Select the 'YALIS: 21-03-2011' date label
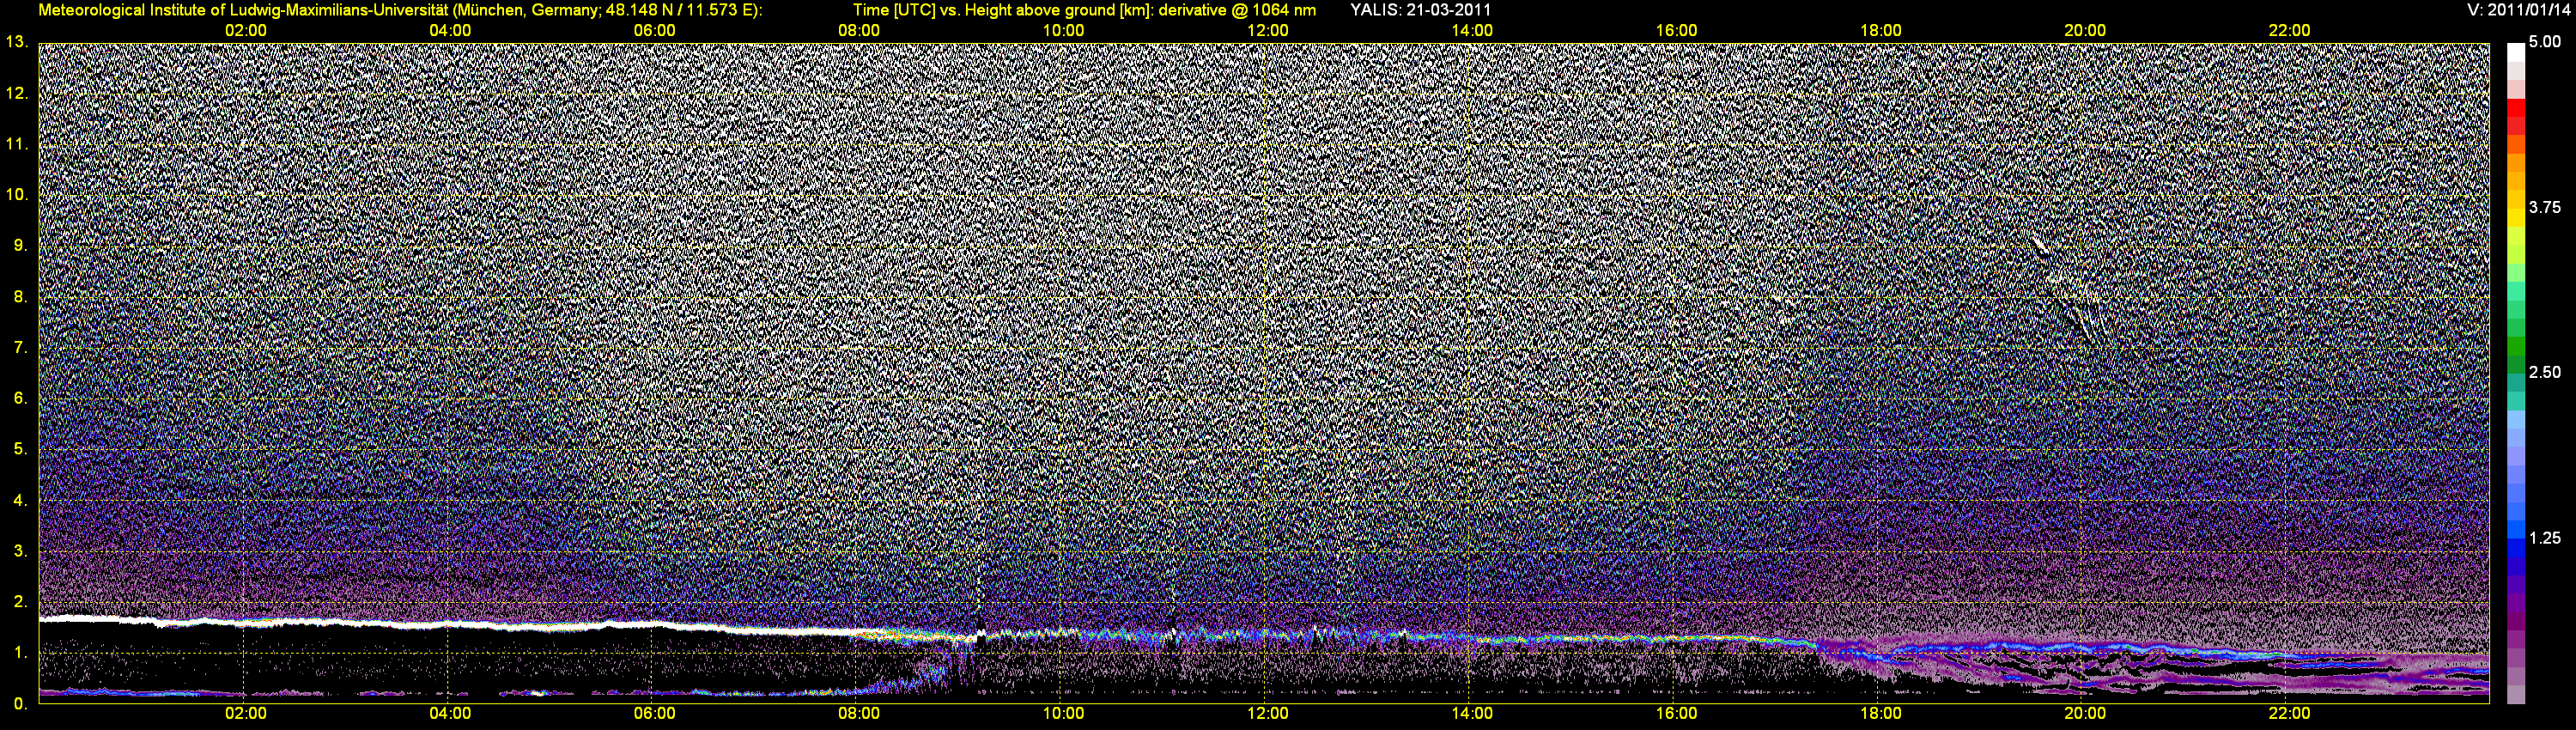Image resolution: width=2576 pixels, height=730 pixels. 1420,10
